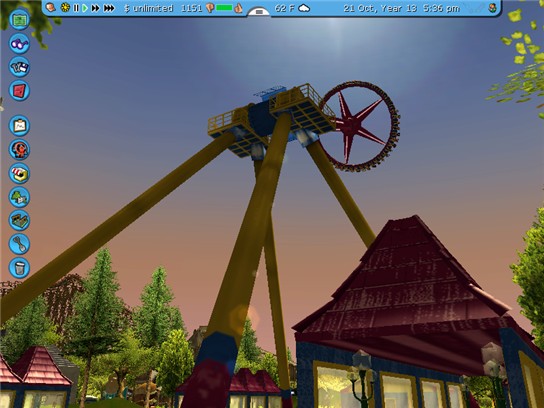This screenshot has width=544, height=408.
Task: Open the rides construction menu
Action: pos(19,150)
